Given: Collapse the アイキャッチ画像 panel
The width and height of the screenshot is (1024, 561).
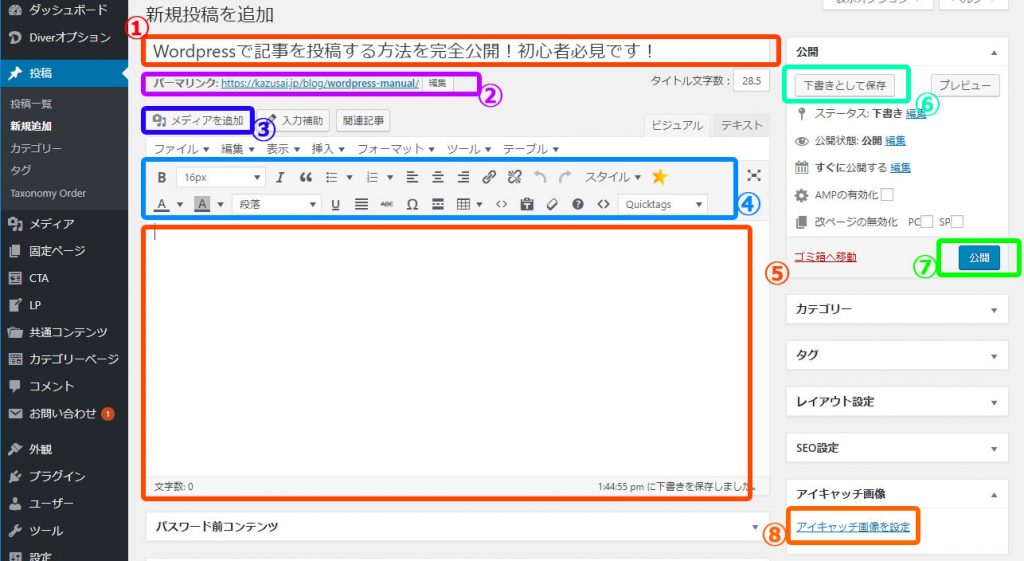Looking at the screenshot, I should [994, 494].
